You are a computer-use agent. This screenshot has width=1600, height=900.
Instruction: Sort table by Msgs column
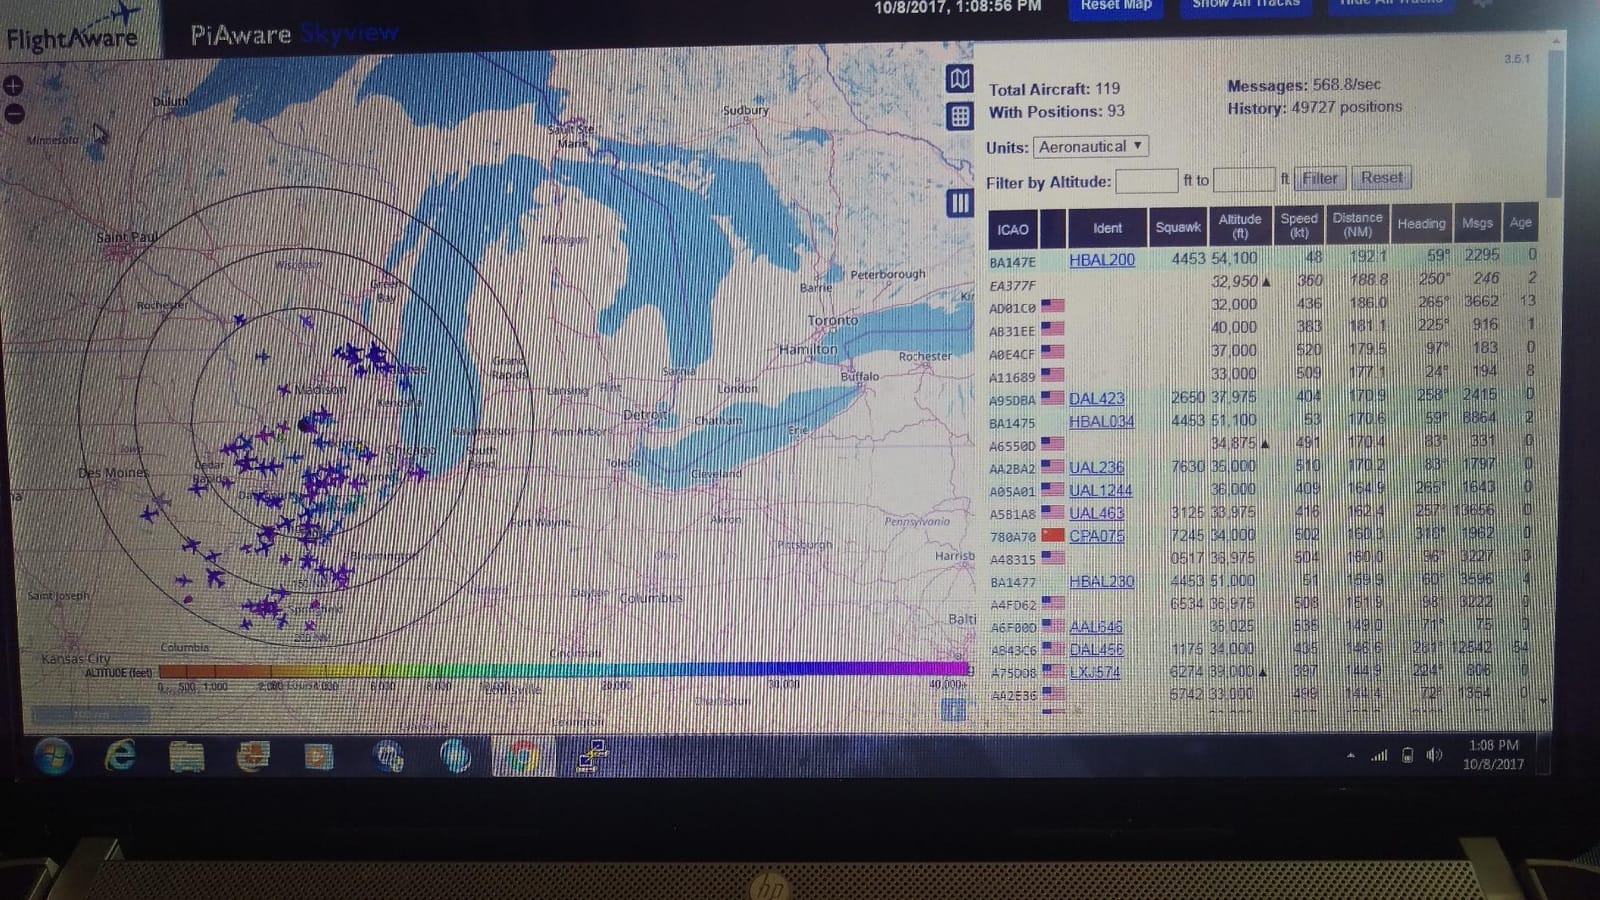[1477, 223]
